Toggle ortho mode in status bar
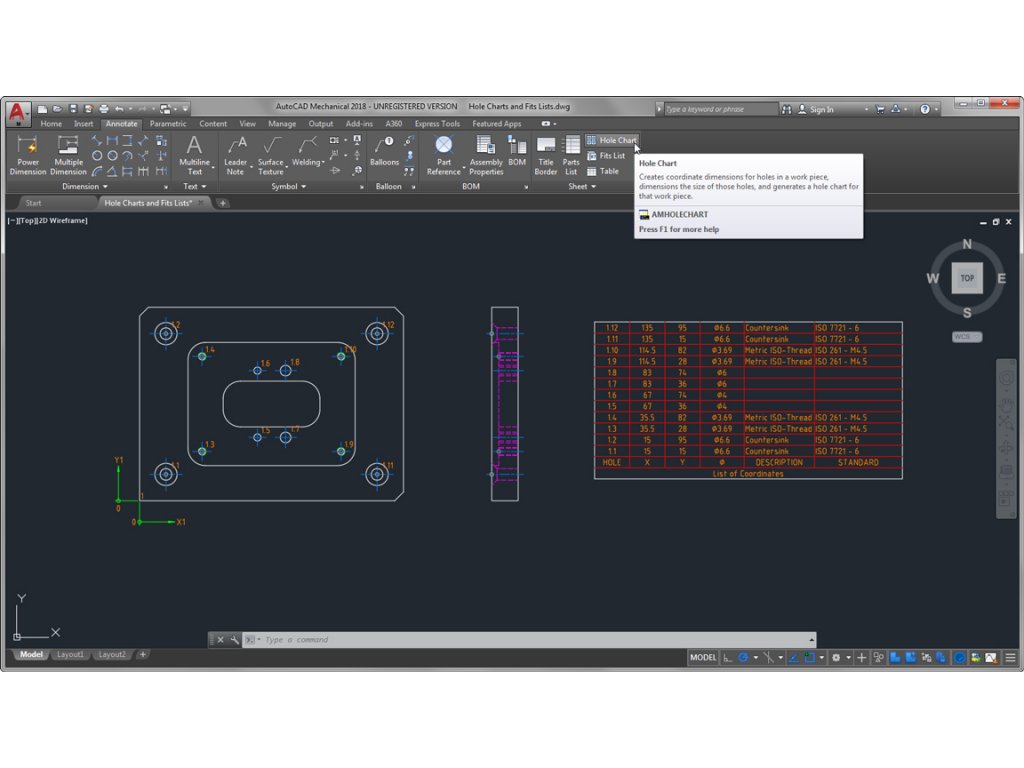This screenshot has height=768, width=1024. click(727, 658)
